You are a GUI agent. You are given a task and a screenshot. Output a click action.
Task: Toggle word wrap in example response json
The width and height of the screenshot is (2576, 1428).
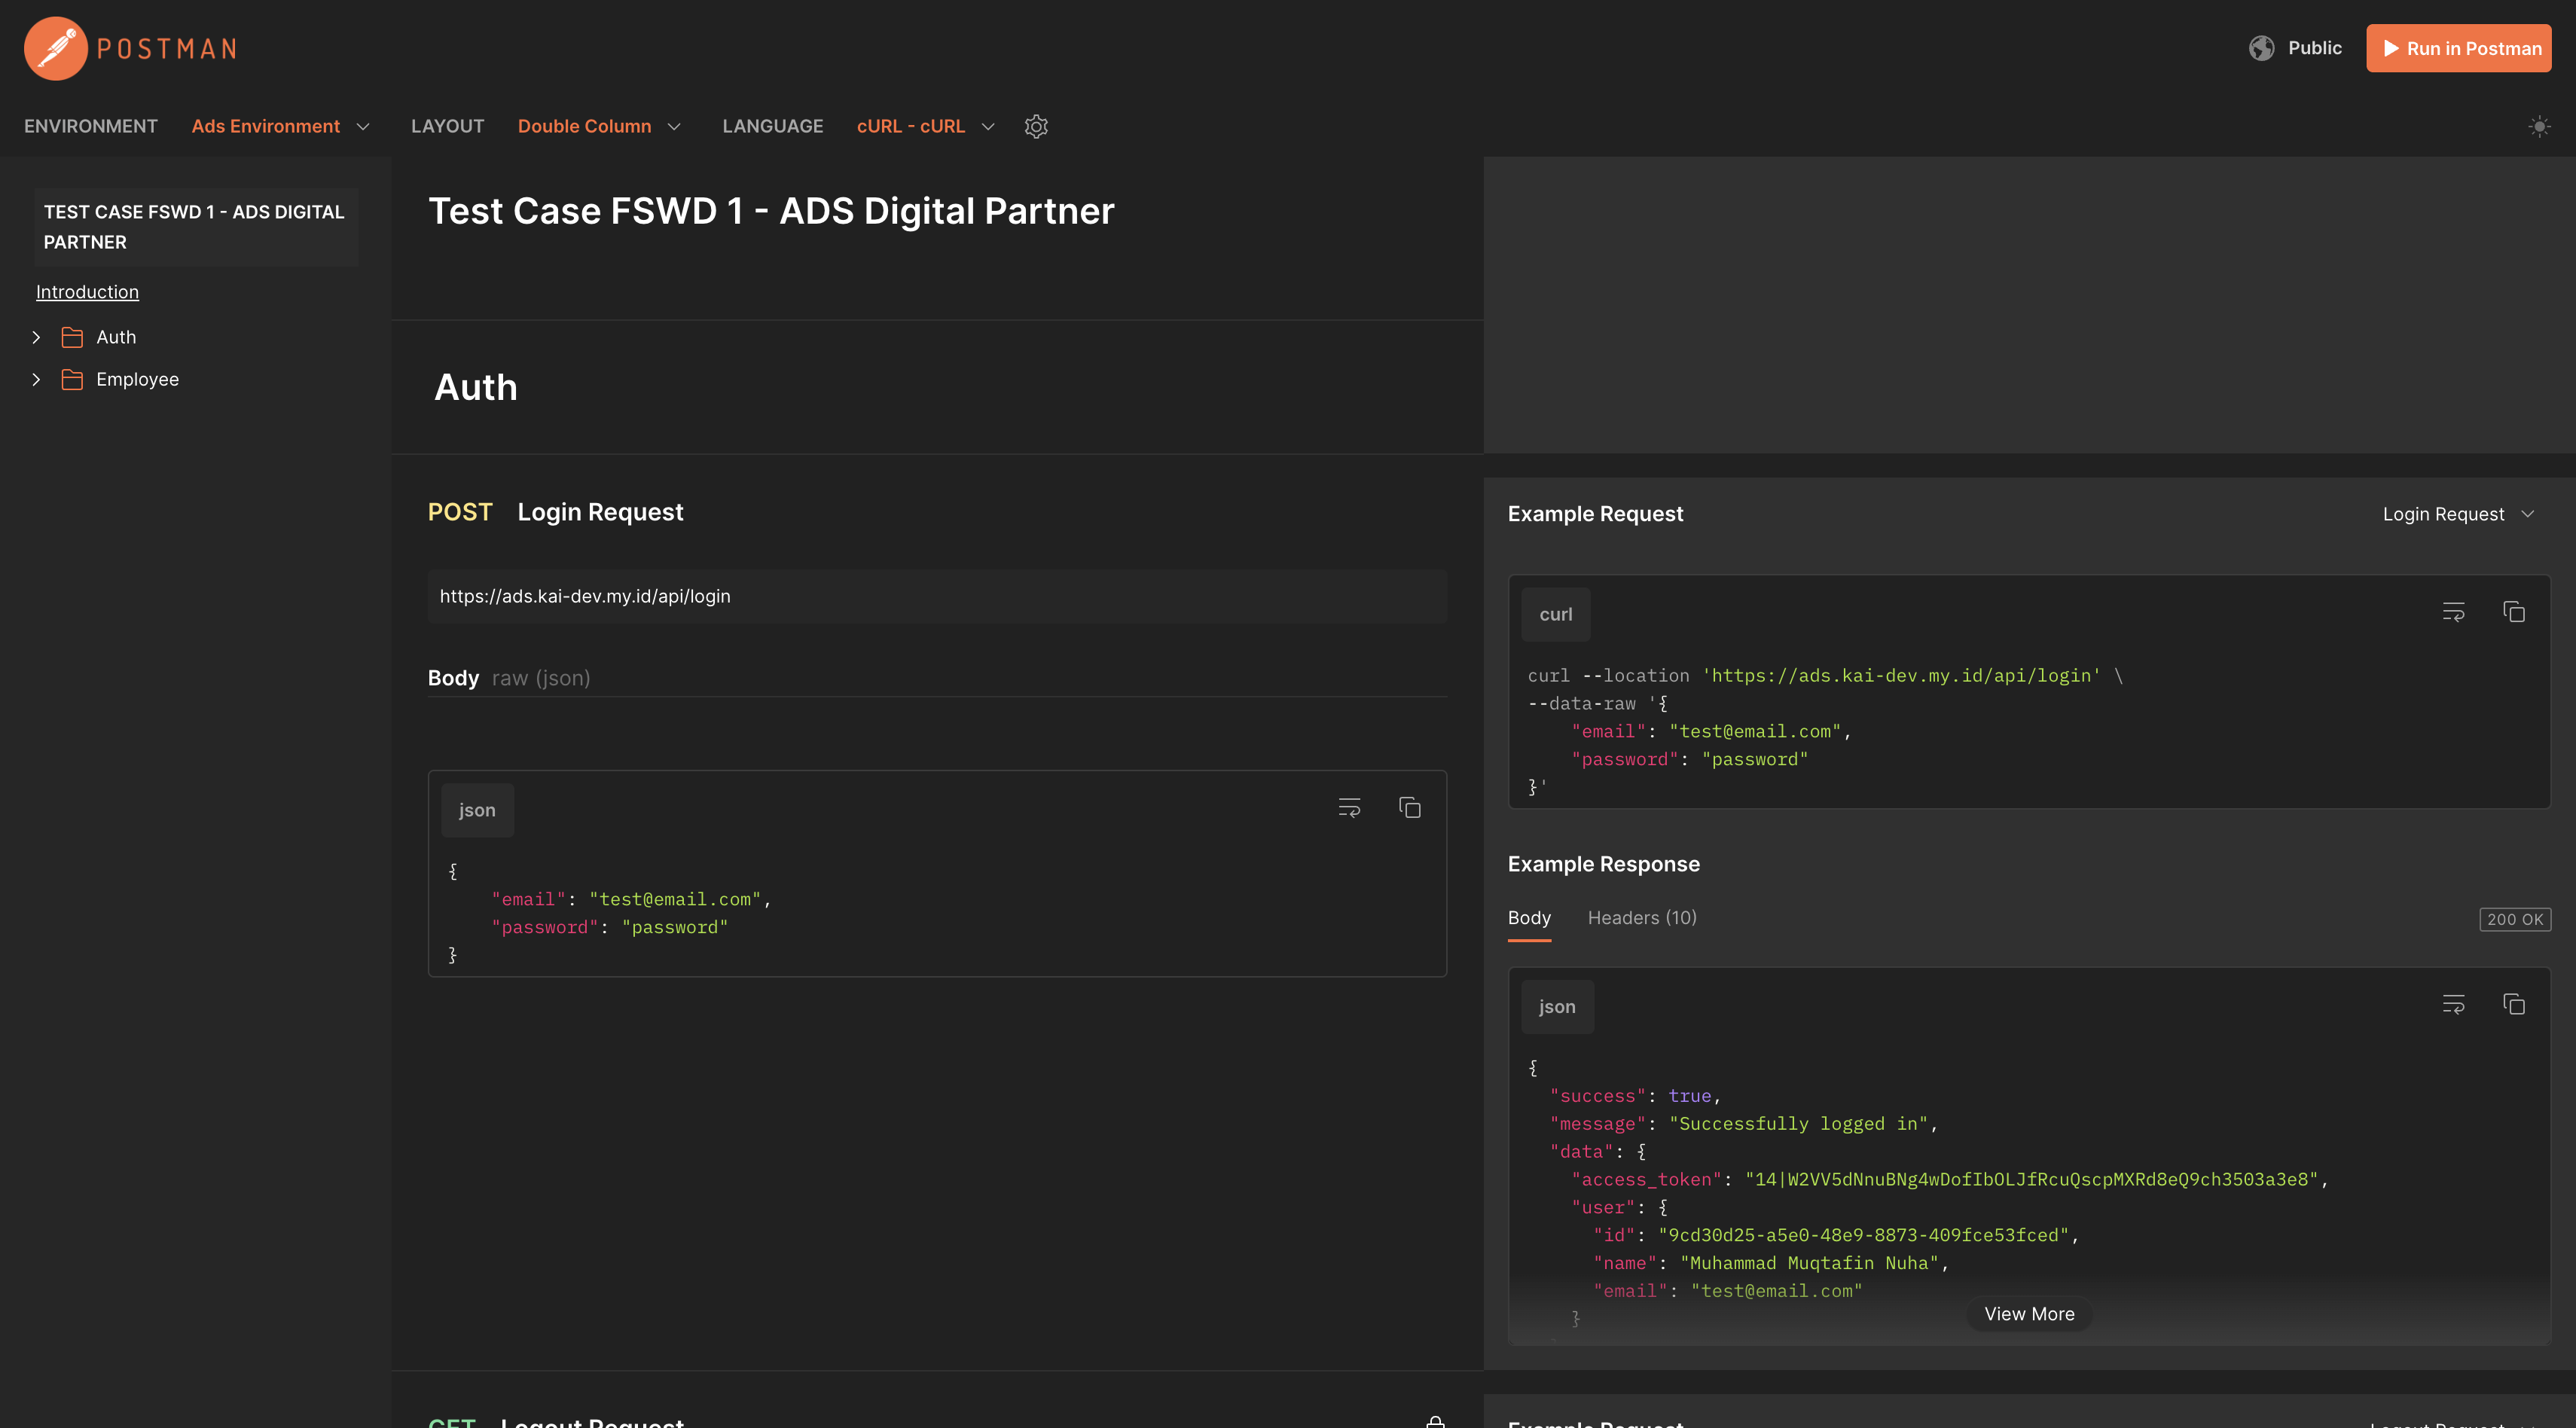(2453, 1004)
